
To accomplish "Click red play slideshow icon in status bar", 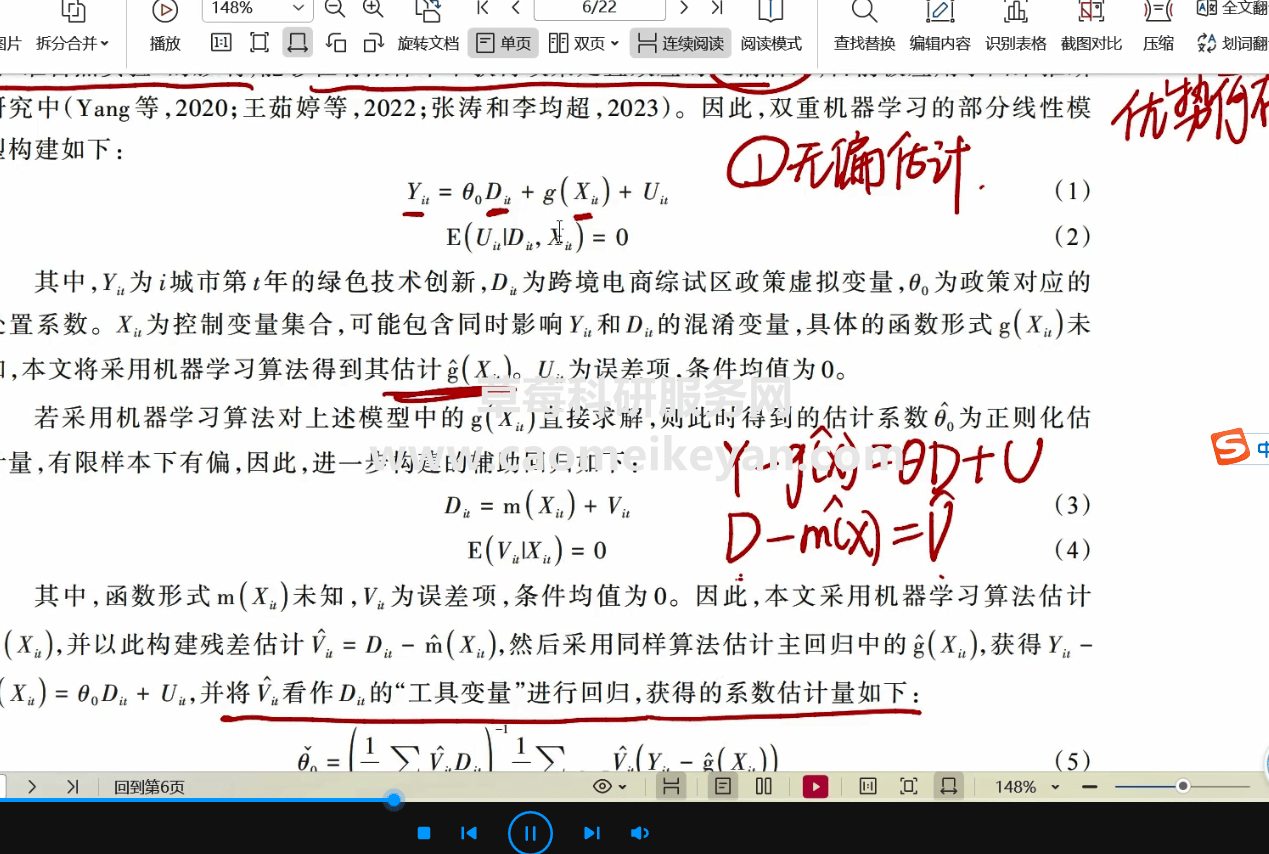I will [815, 787].
